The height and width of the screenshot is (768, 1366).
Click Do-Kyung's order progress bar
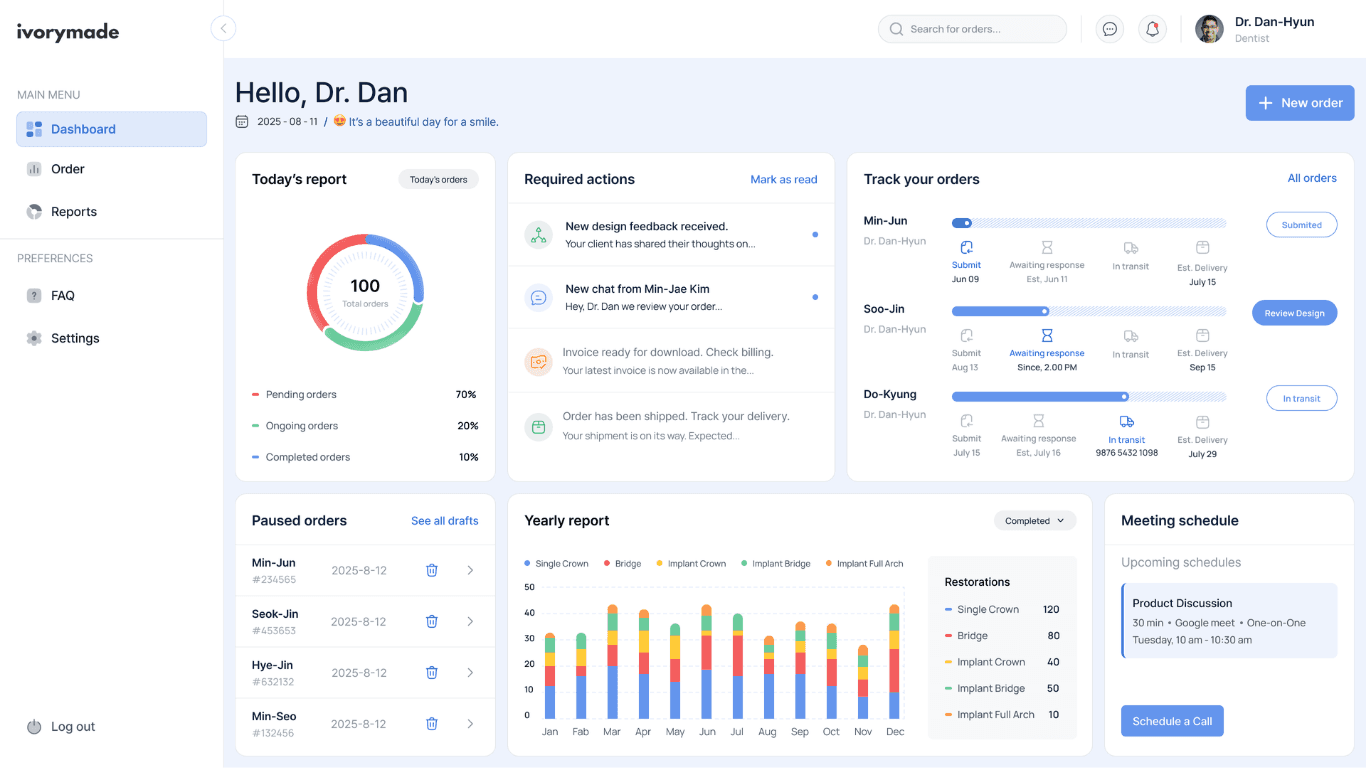click(x=1089, y=397)
